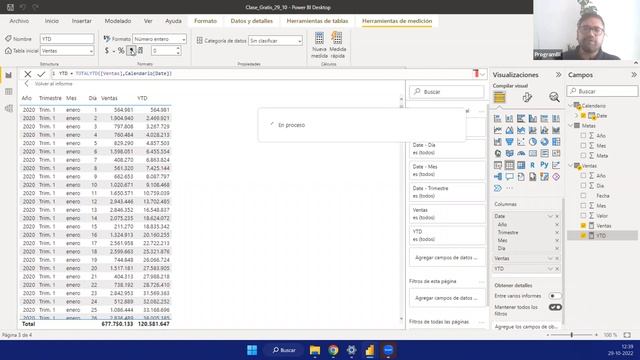
Task: Collapse the Campos pane
Action: pos(633,75)
